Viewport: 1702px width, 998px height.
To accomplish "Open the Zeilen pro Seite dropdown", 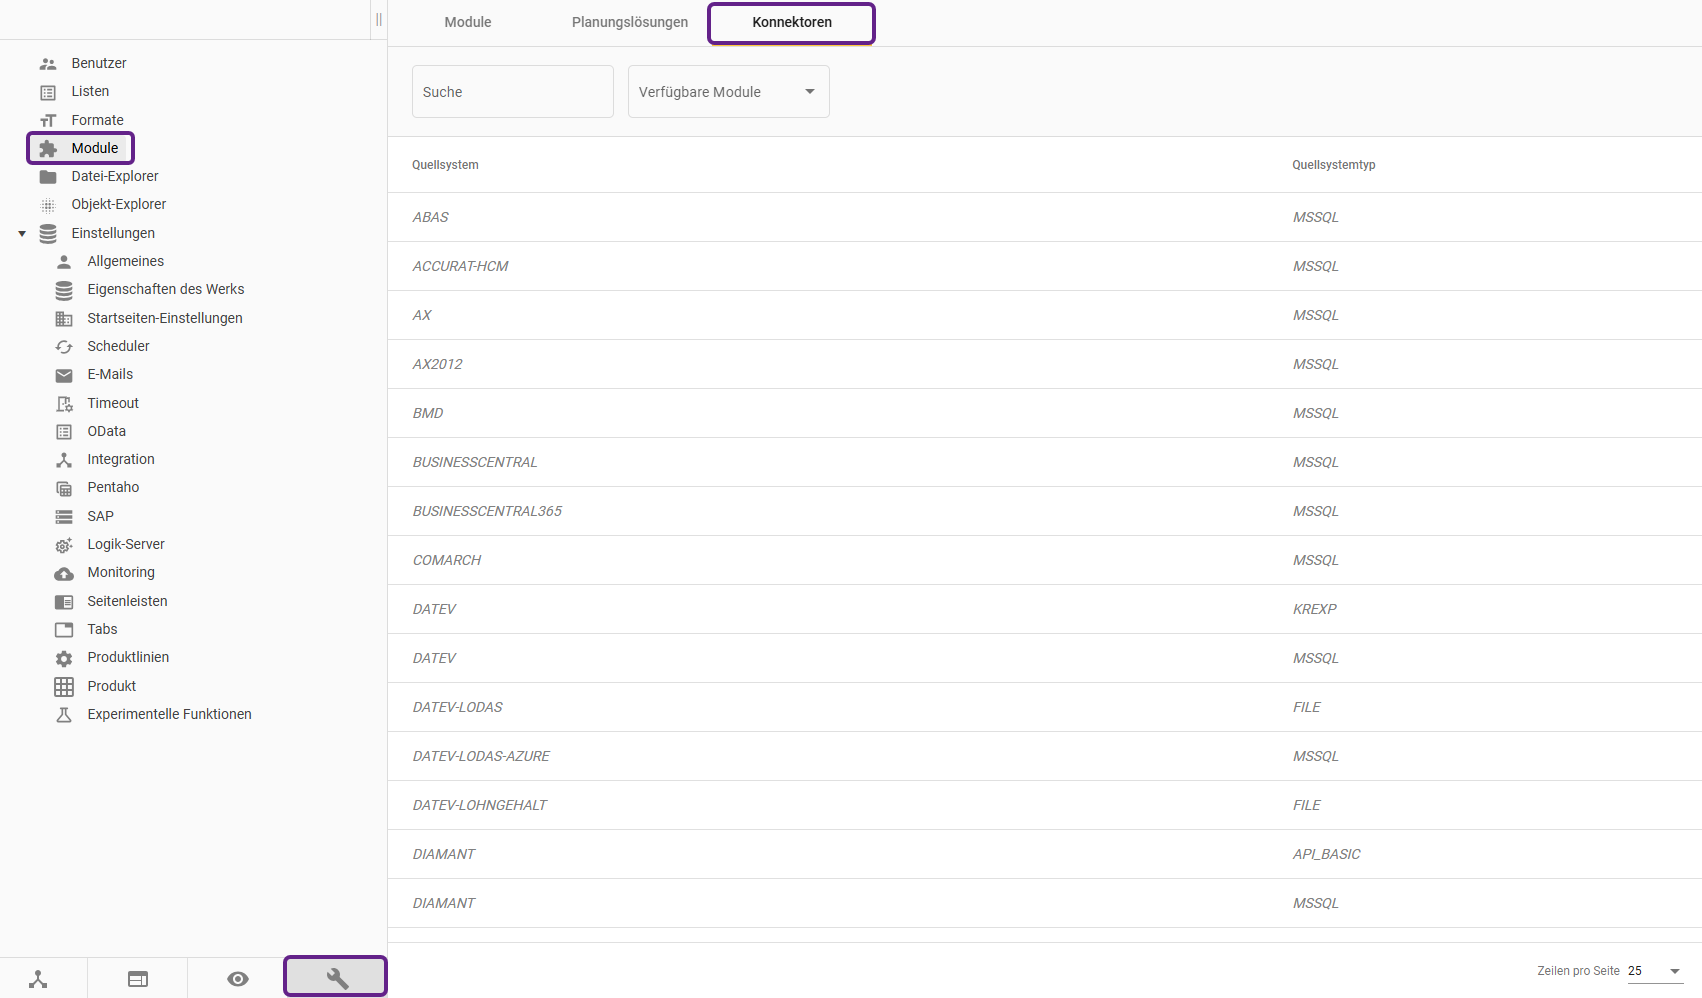I will pyautogui.click(x=1656, y=971).
